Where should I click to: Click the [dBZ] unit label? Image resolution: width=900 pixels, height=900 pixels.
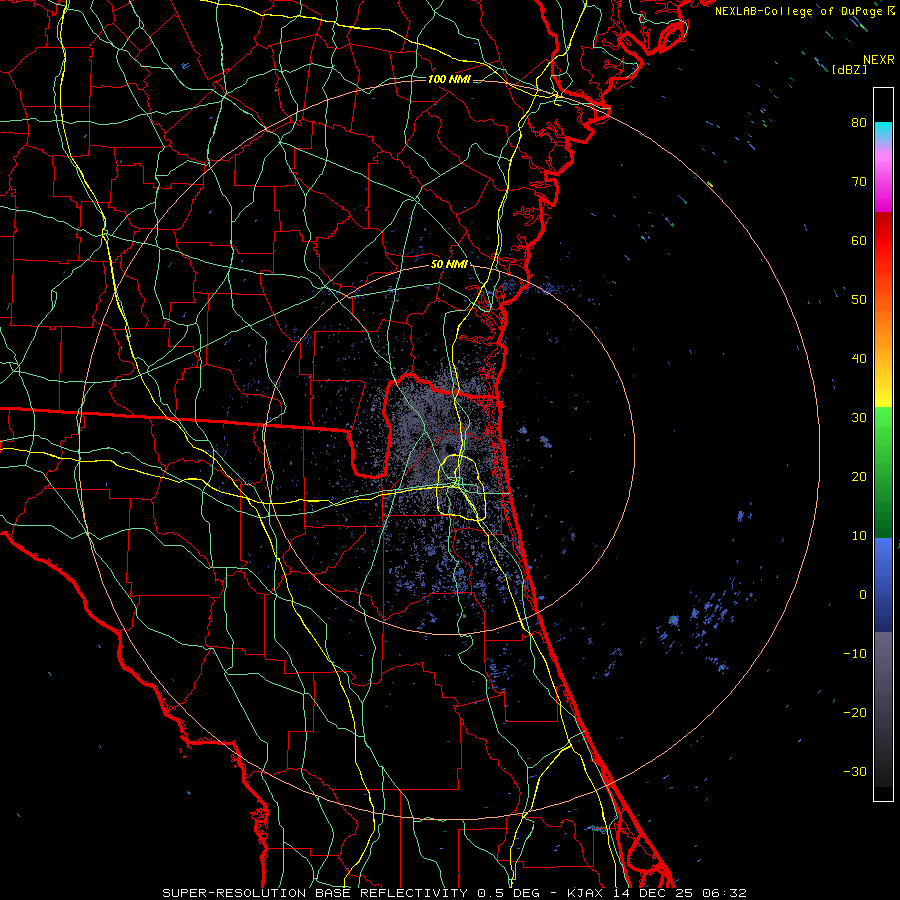click(x=849, y=69)
